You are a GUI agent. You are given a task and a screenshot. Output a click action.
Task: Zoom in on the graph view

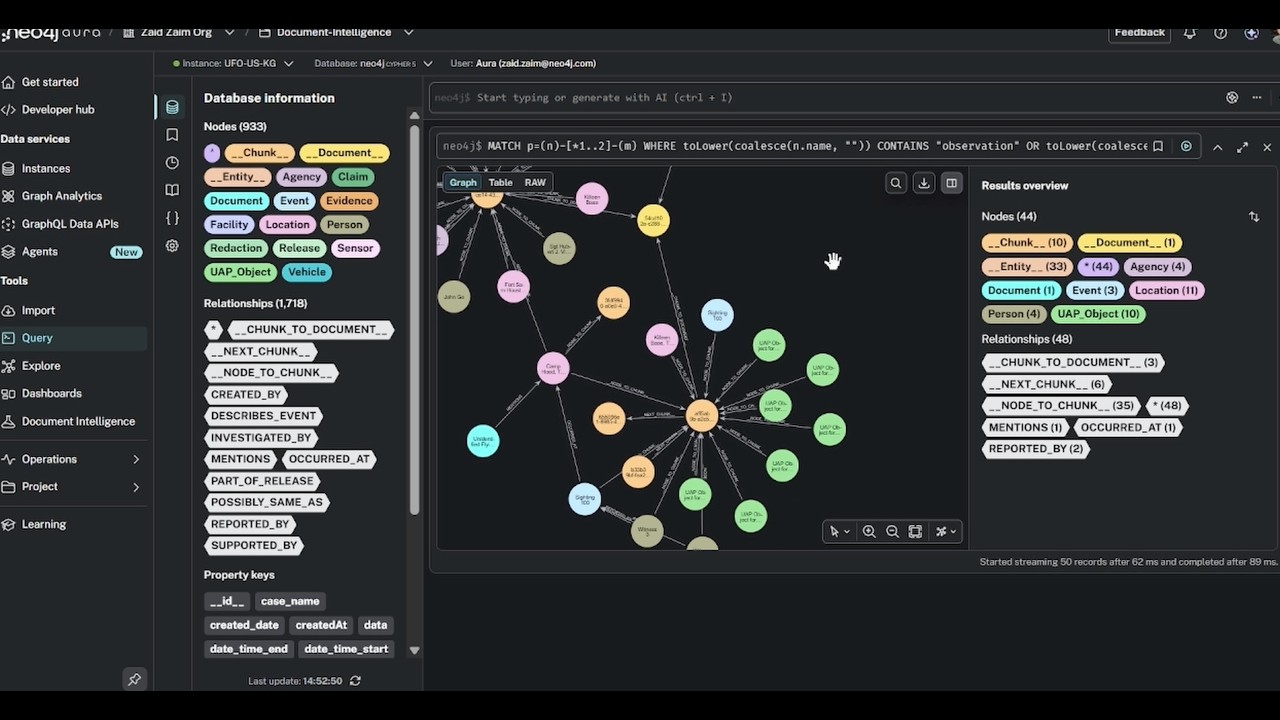click(869, 532)
